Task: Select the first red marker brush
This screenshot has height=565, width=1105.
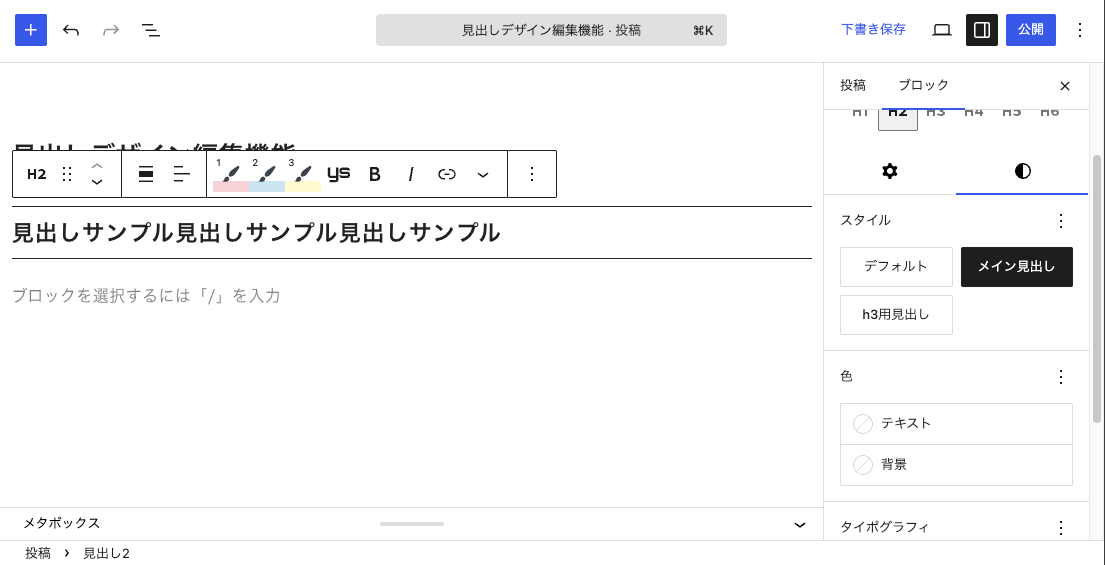Action: (230, 174)
